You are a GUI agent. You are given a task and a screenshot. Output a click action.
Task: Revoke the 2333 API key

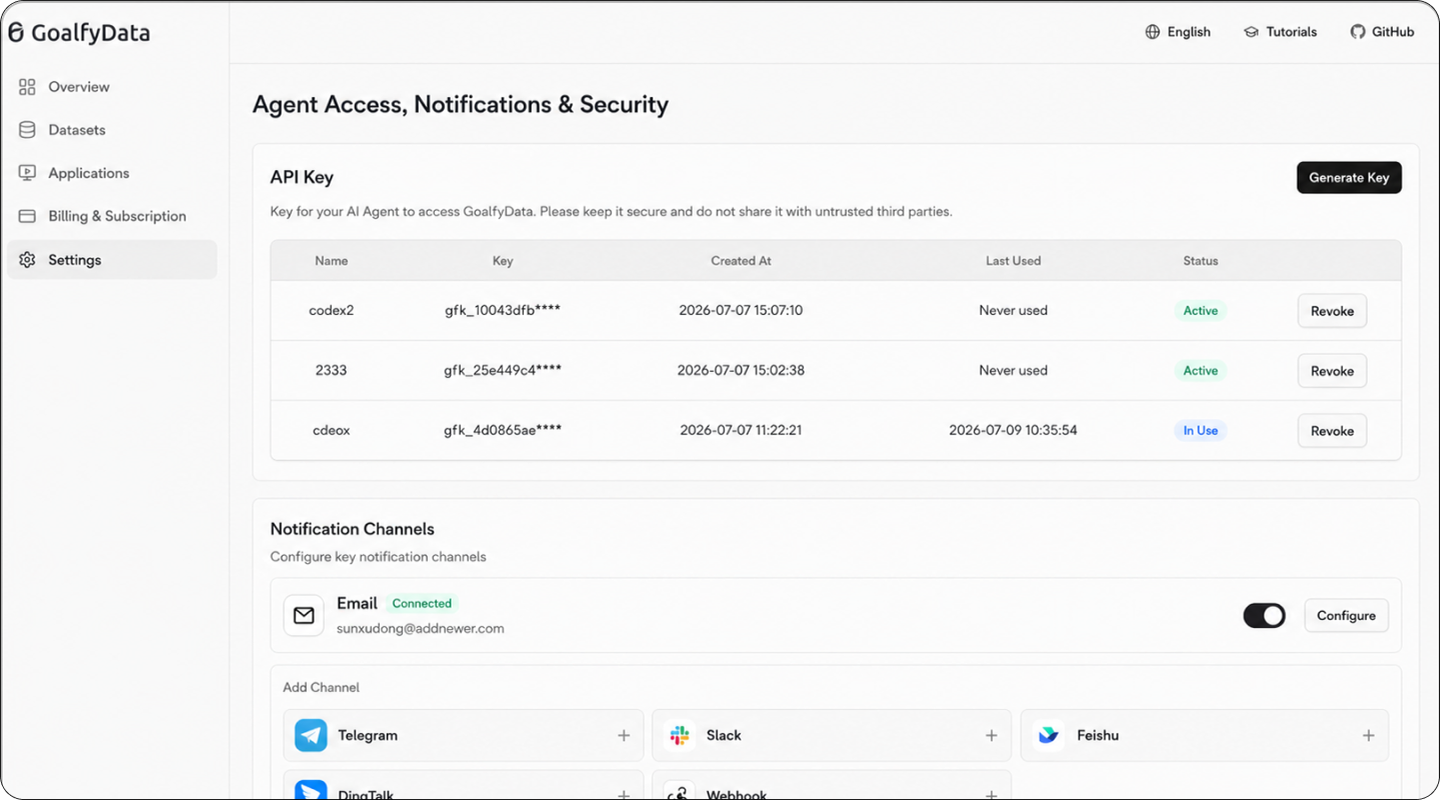pyautogui.click(x=1332, y=371)
